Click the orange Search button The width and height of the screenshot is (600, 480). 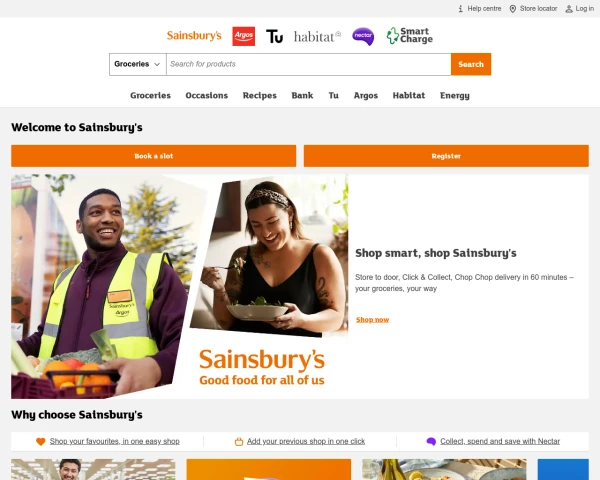(x=471, y=64)
